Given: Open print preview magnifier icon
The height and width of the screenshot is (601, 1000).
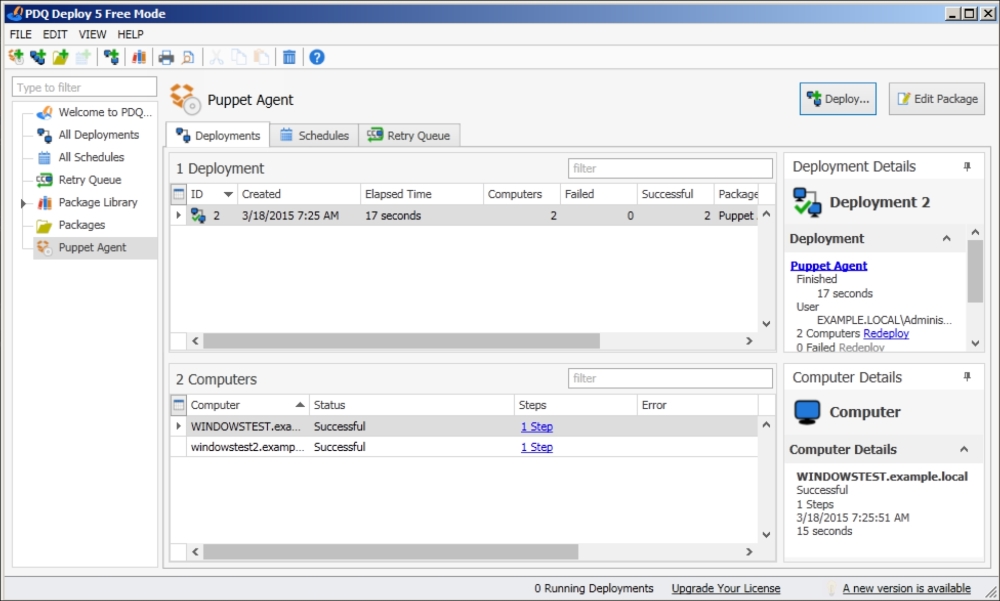Looking at the screenshot, I should 187,57.
